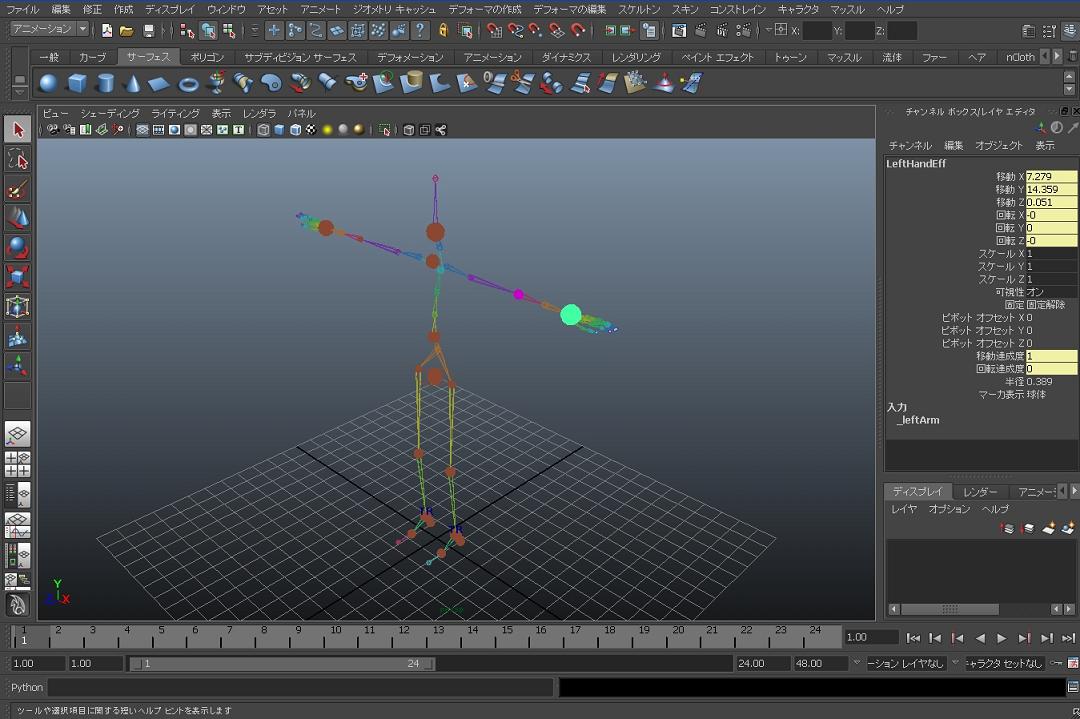Click the save scene floppy disk icon
Viewport: 1080px width, 719px height.
tap(149, 31)
